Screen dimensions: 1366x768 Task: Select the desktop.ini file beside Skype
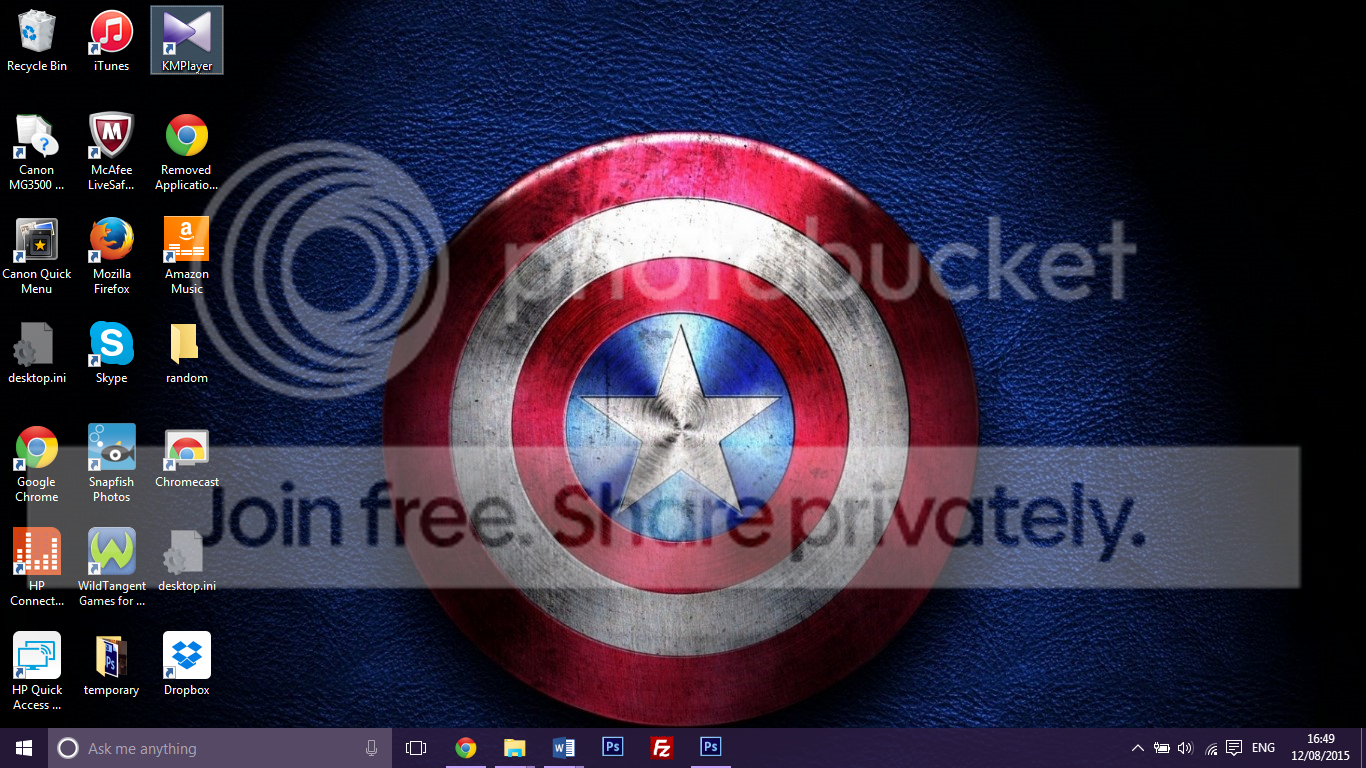(x=37, y=353)
